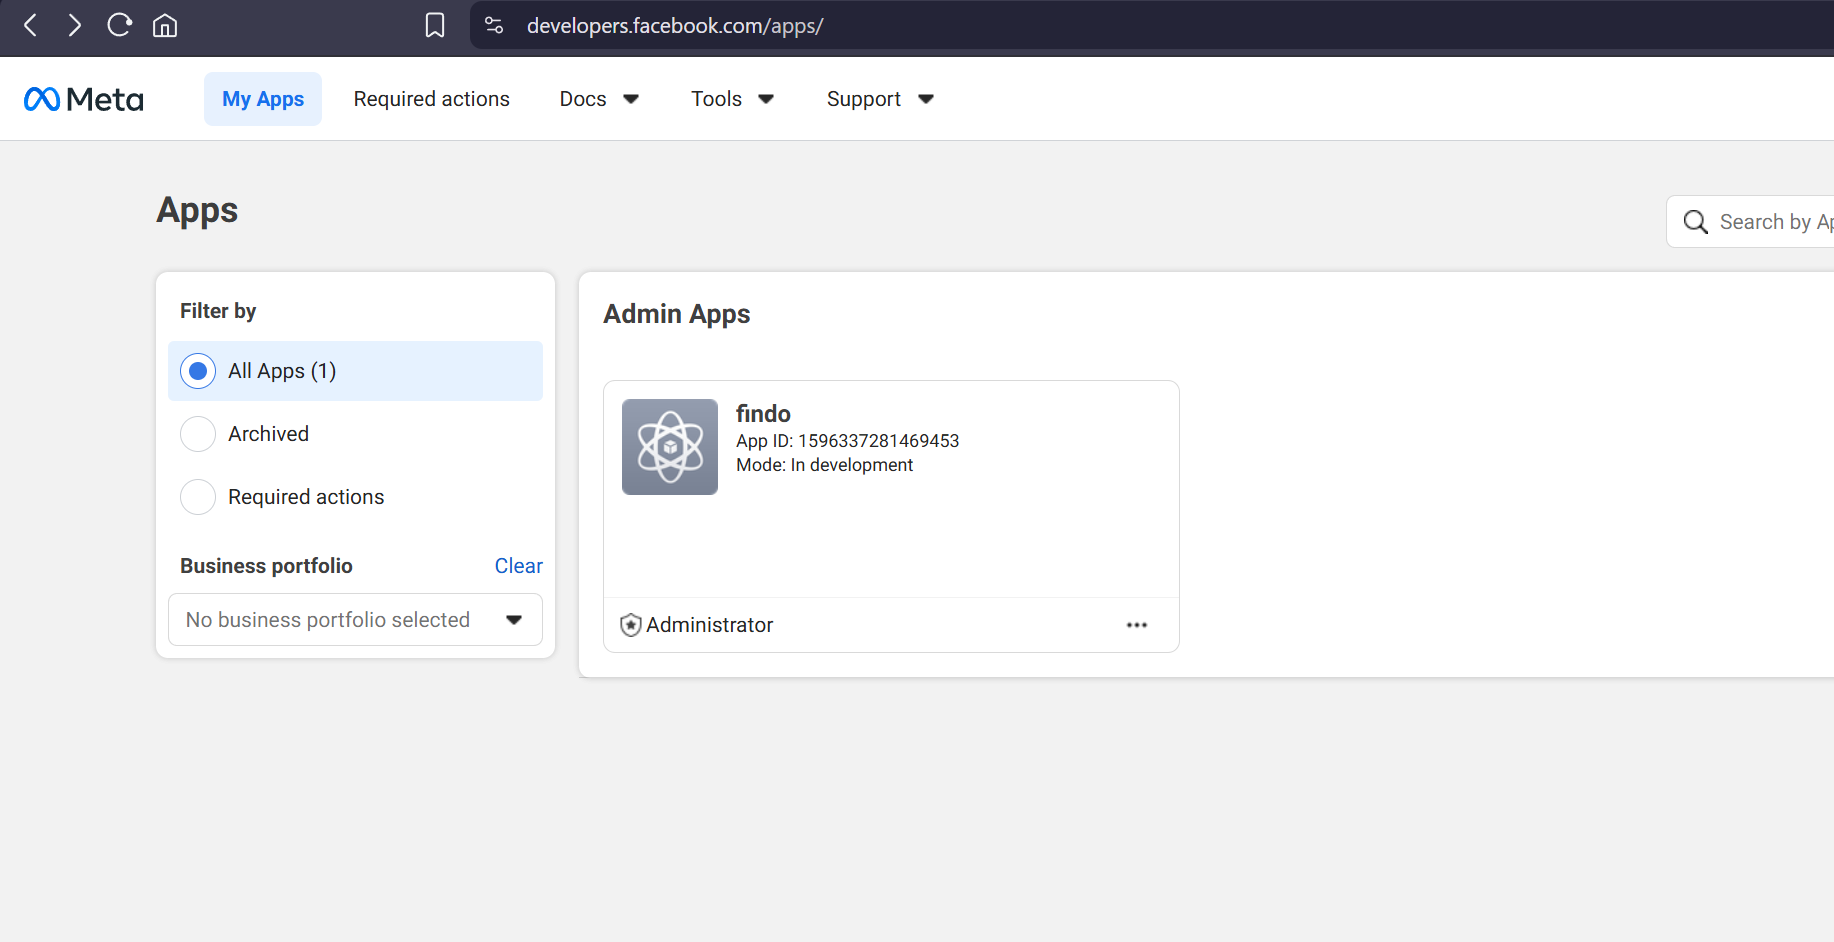Bookmark this page with bookmark icon

point(435,25)
